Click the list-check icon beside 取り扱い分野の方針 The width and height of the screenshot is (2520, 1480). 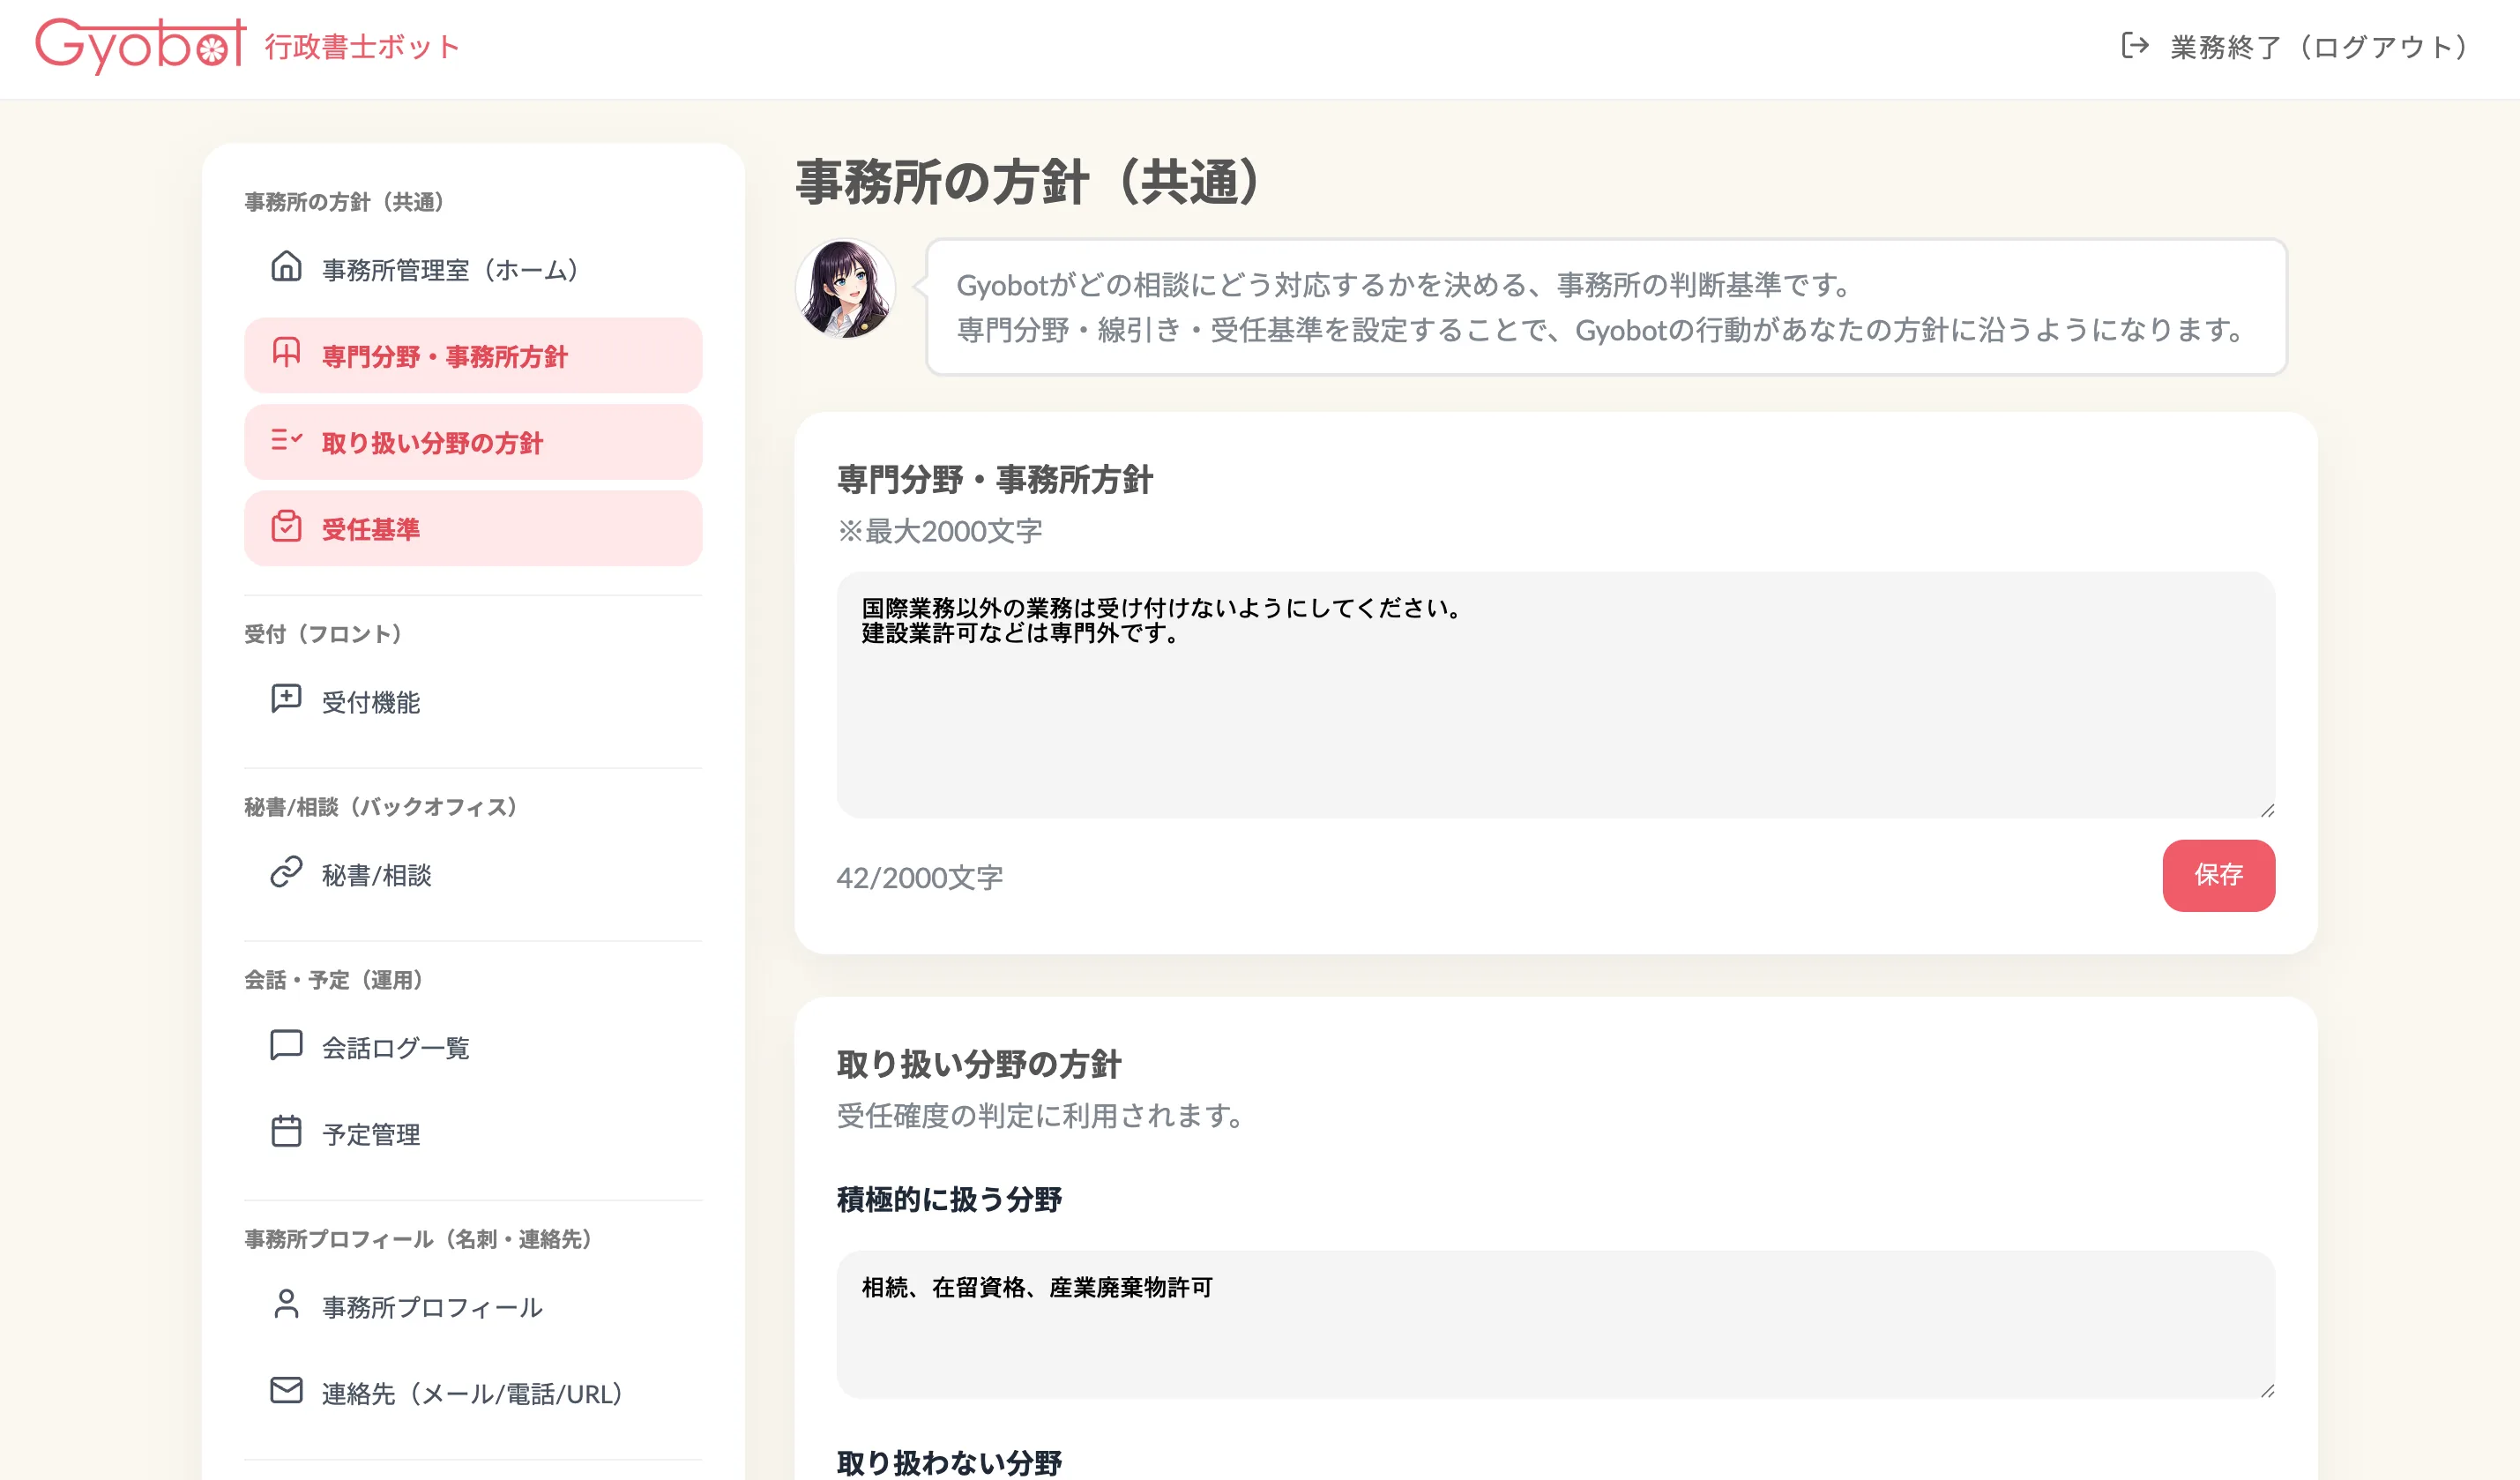click(286, 440)
